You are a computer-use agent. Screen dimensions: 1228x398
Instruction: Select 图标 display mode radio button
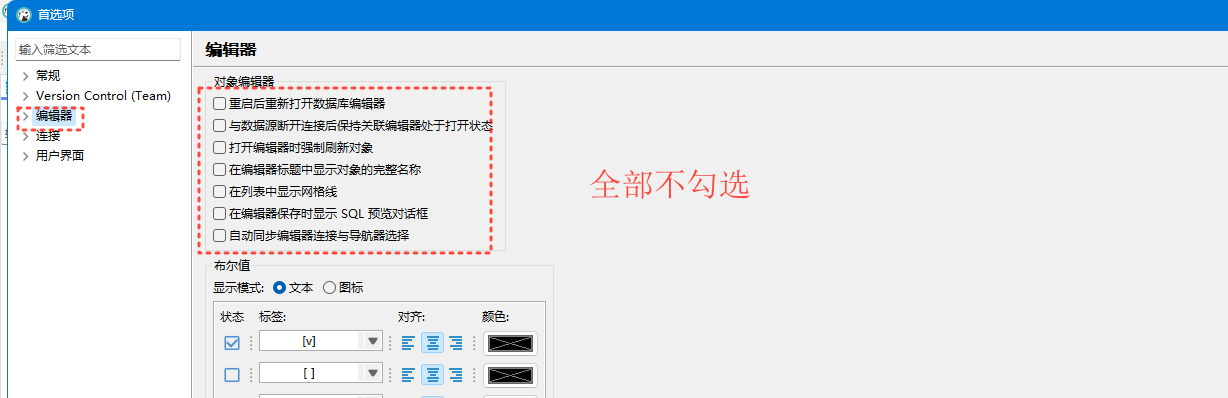329,288
